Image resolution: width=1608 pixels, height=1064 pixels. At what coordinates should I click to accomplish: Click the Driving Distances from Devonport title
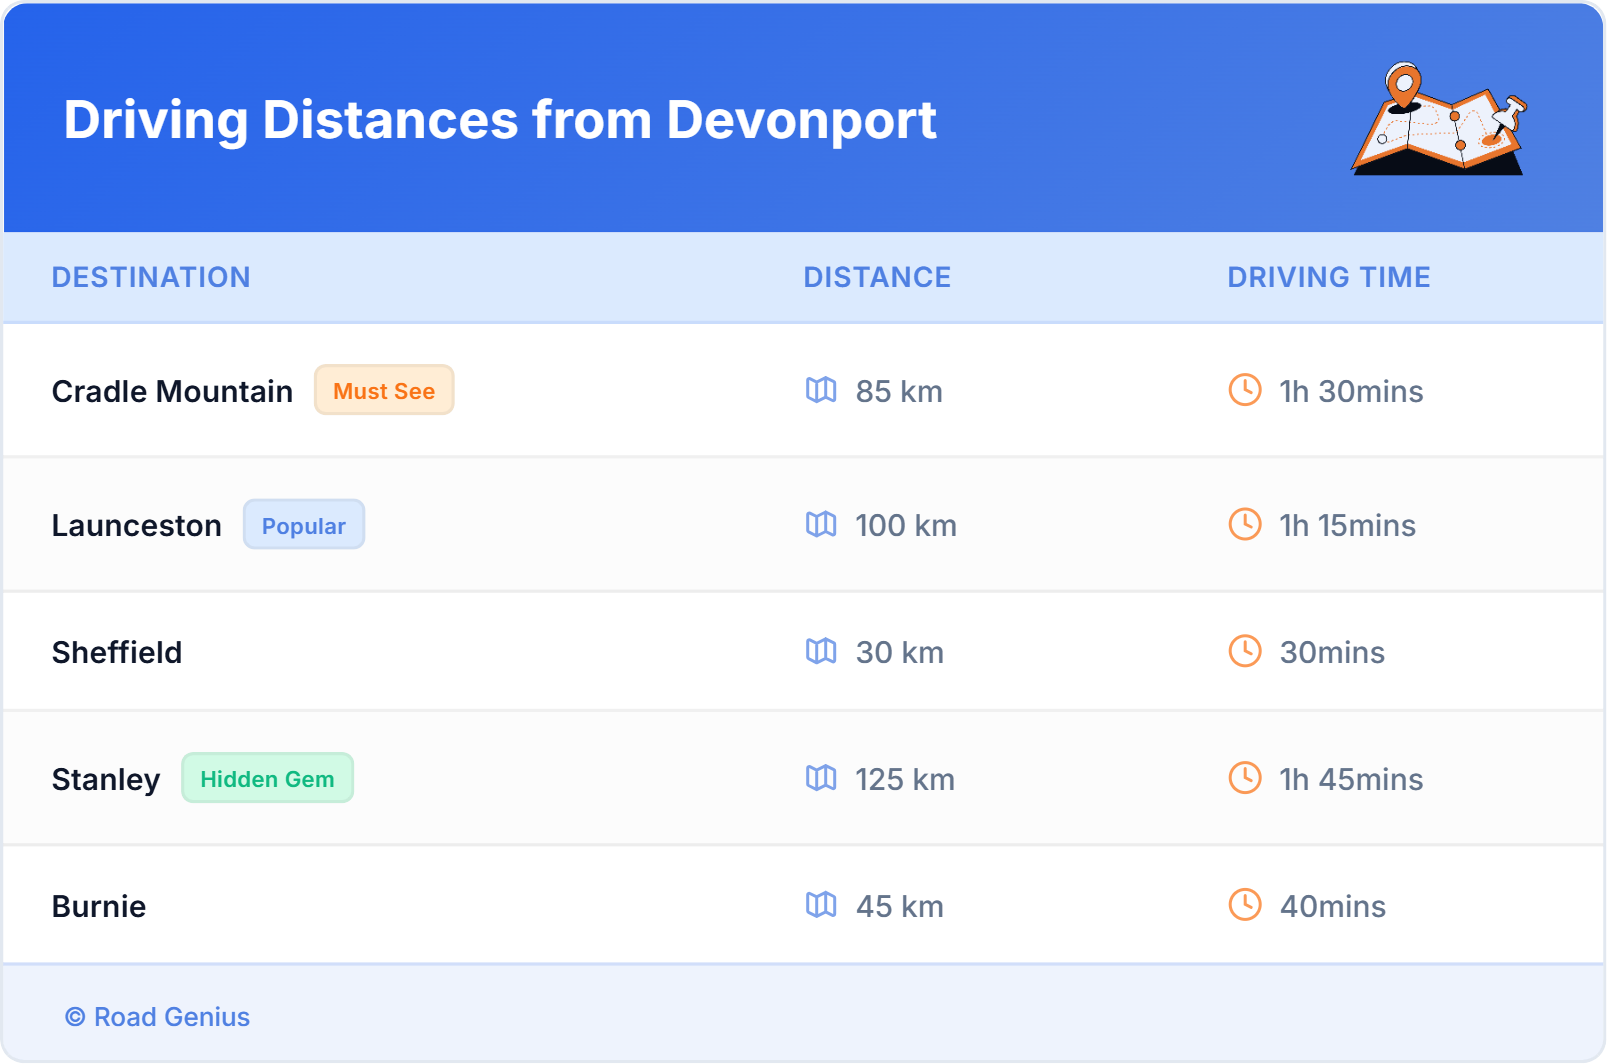pos(500,120)
